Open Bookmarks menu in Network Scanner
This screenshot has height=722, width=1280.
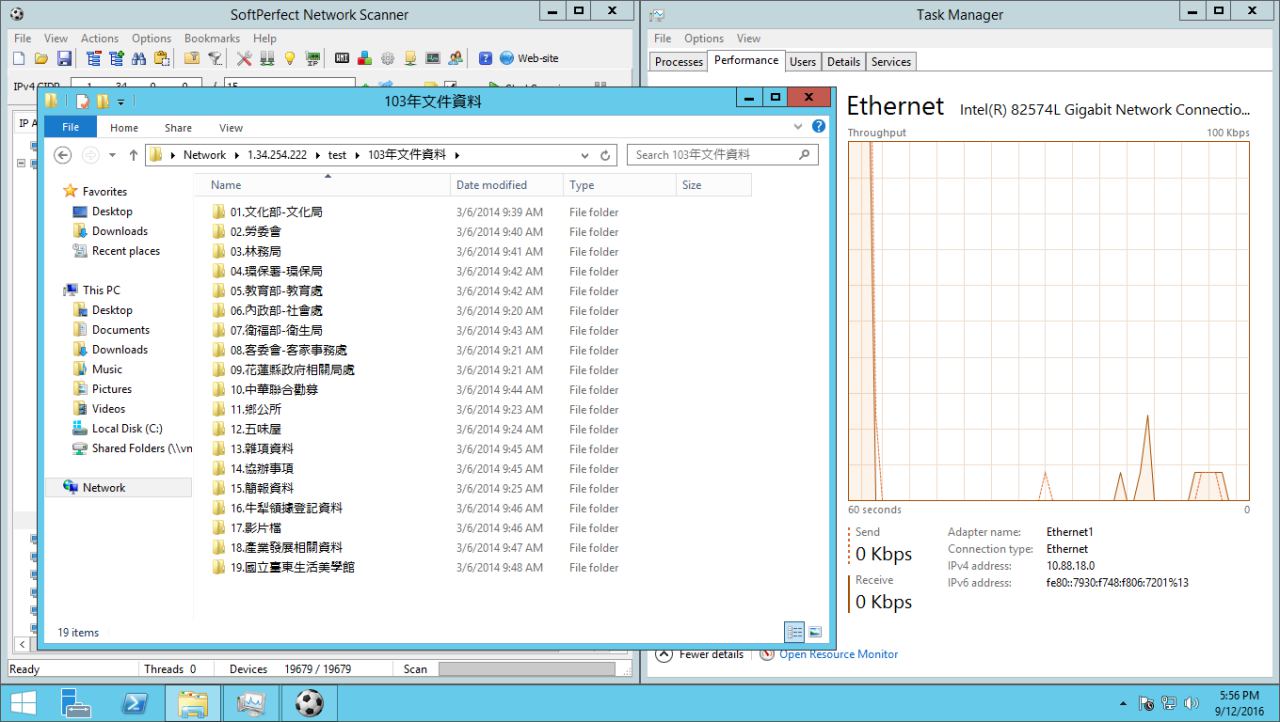(211, 38)
